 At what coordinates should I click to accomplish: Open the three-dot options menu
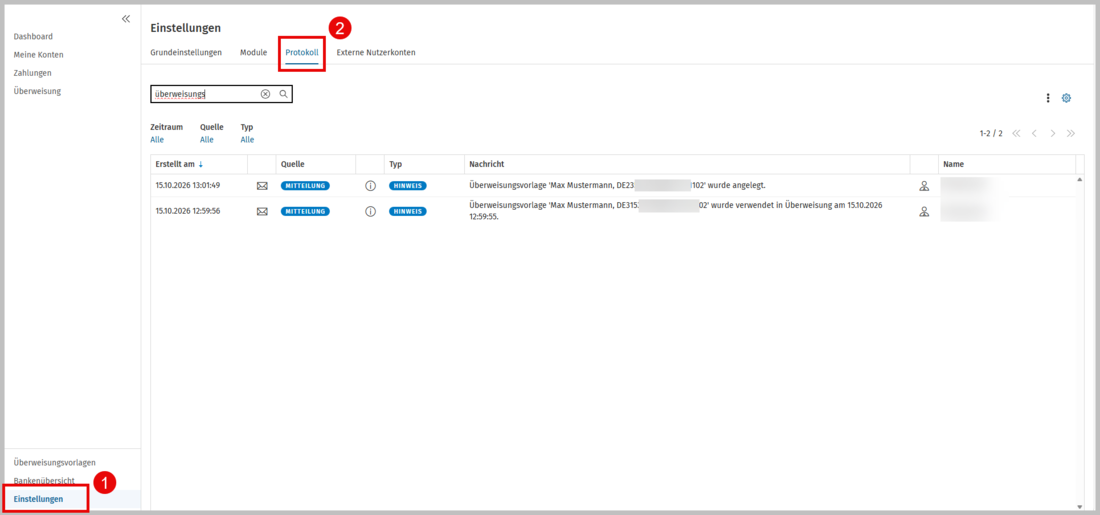1048,98
